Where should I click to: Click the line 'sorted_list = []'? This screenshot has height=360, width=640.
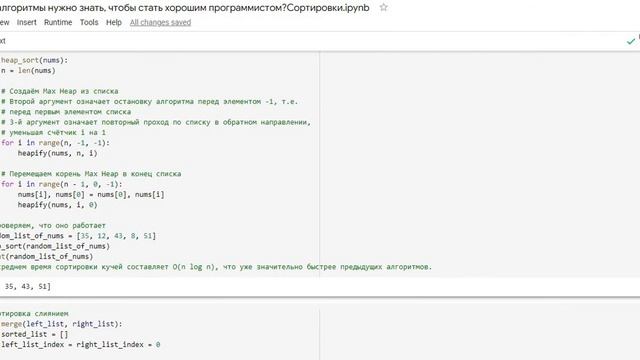pos(35,334)
